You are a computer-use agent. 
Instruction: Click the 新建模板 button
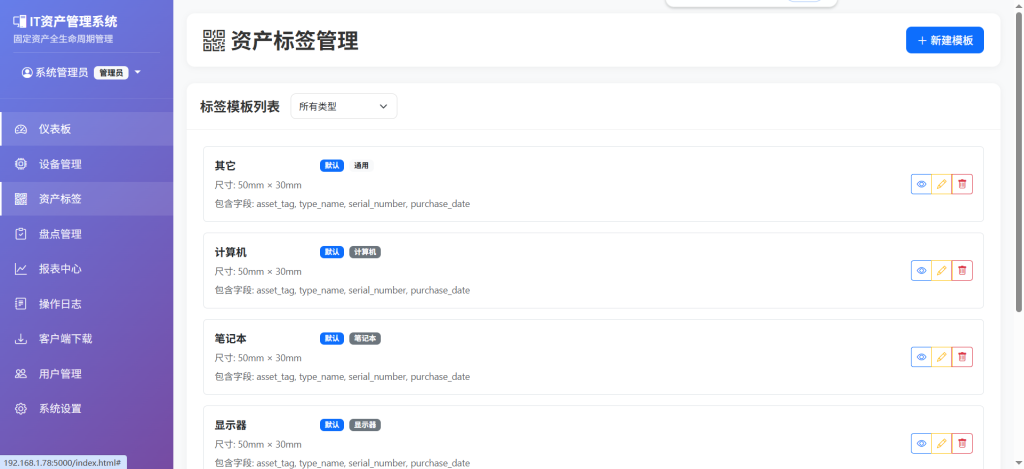coord(944,40)
